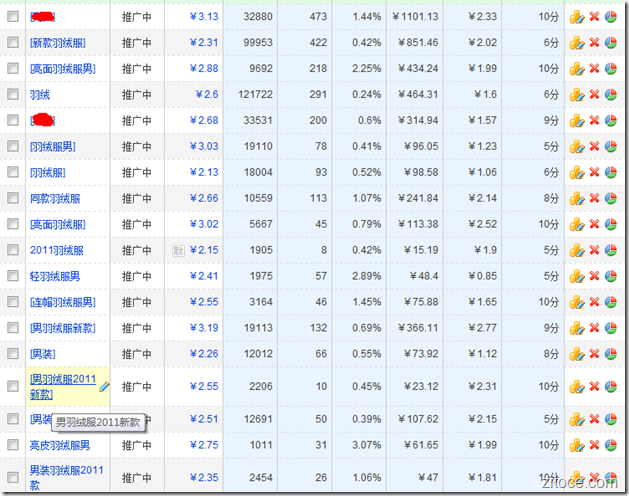Click the [亮面羽绒服] keyword link
Screen dimensions: 629x496
click(58, 224)
